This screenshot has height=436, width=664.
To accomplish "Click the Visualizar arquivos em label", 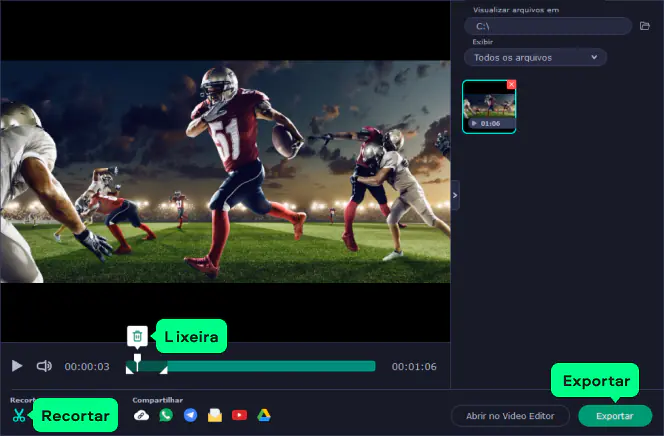I will pyautogui.click(x=516, y=10).
